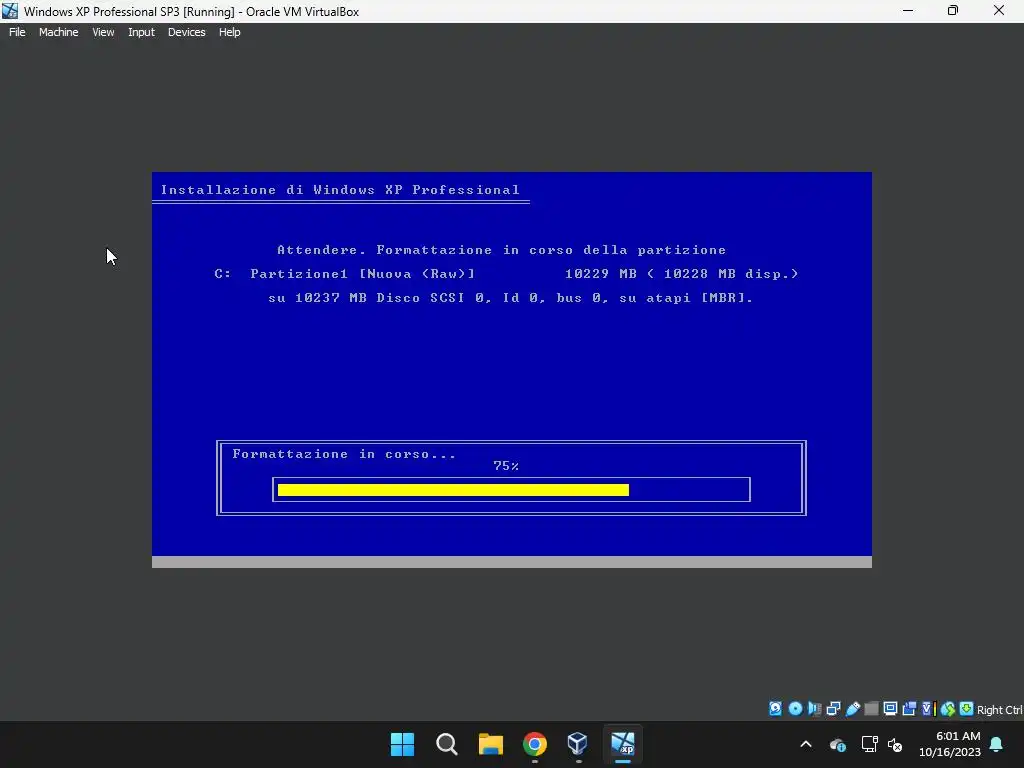Viewport: 1024px width, 768px height.
Task: Click the VirtualBox window title bar icon
Action: [x=10, y=11]
